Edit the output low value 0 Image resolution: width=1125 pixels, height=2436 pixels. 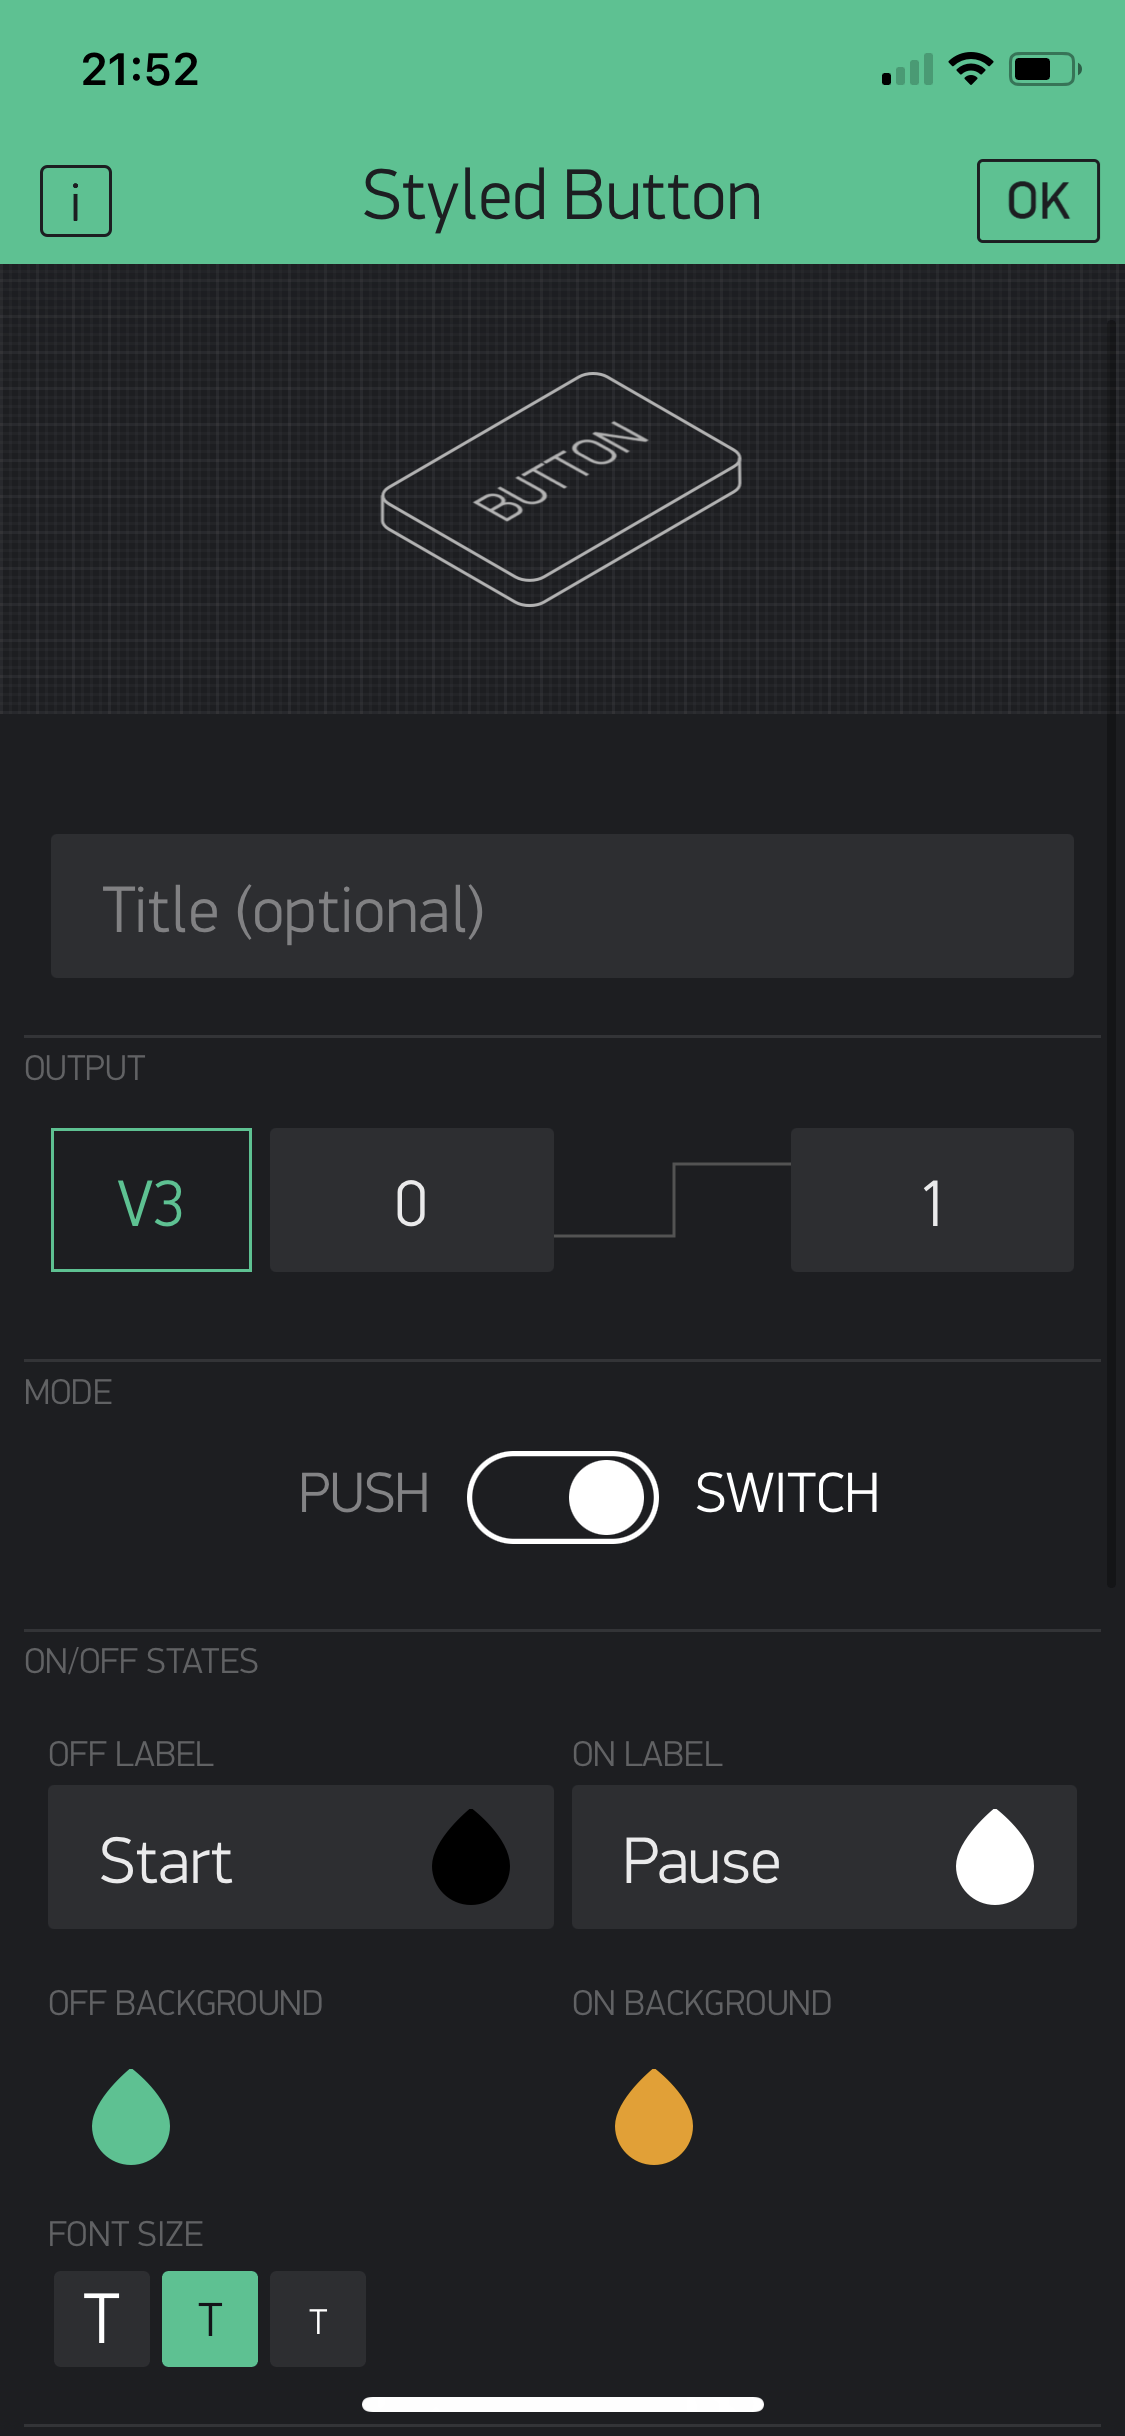pos(411,1200)
